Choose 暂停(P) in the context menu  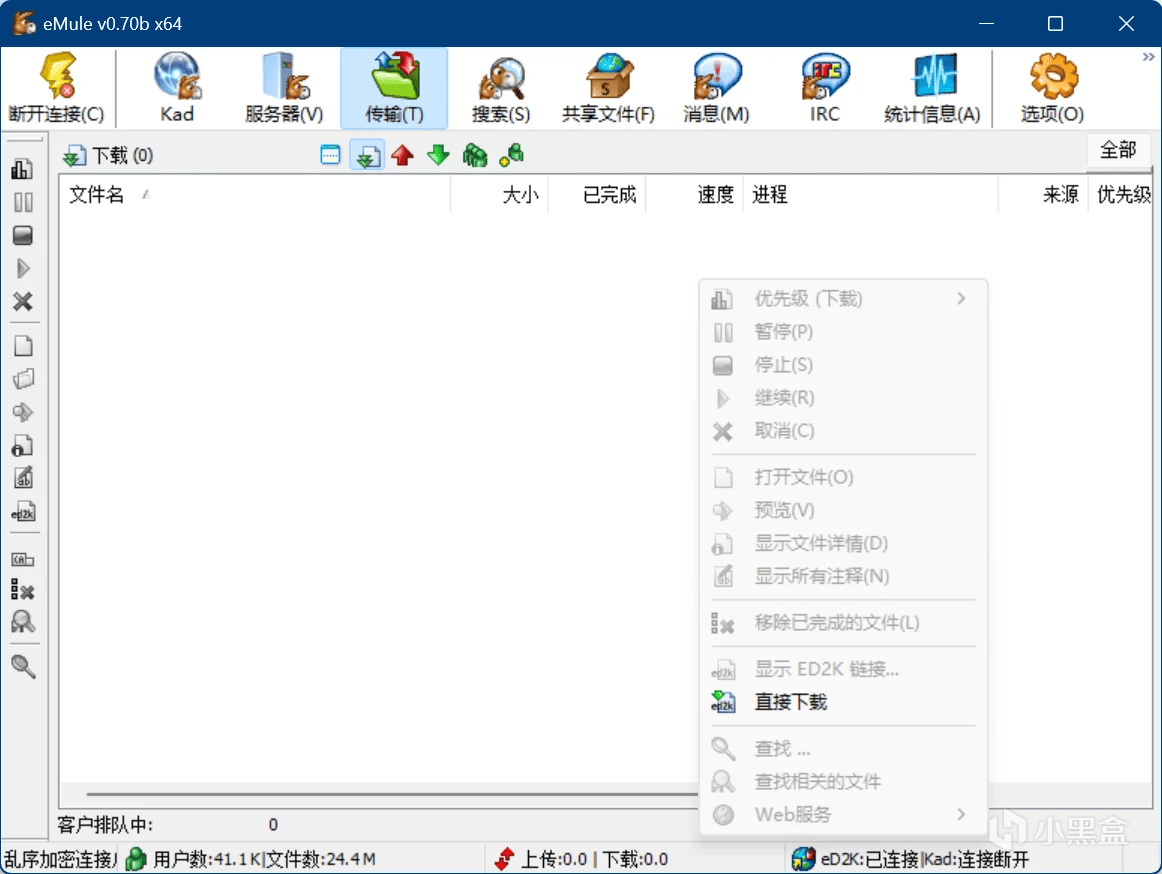843,332
